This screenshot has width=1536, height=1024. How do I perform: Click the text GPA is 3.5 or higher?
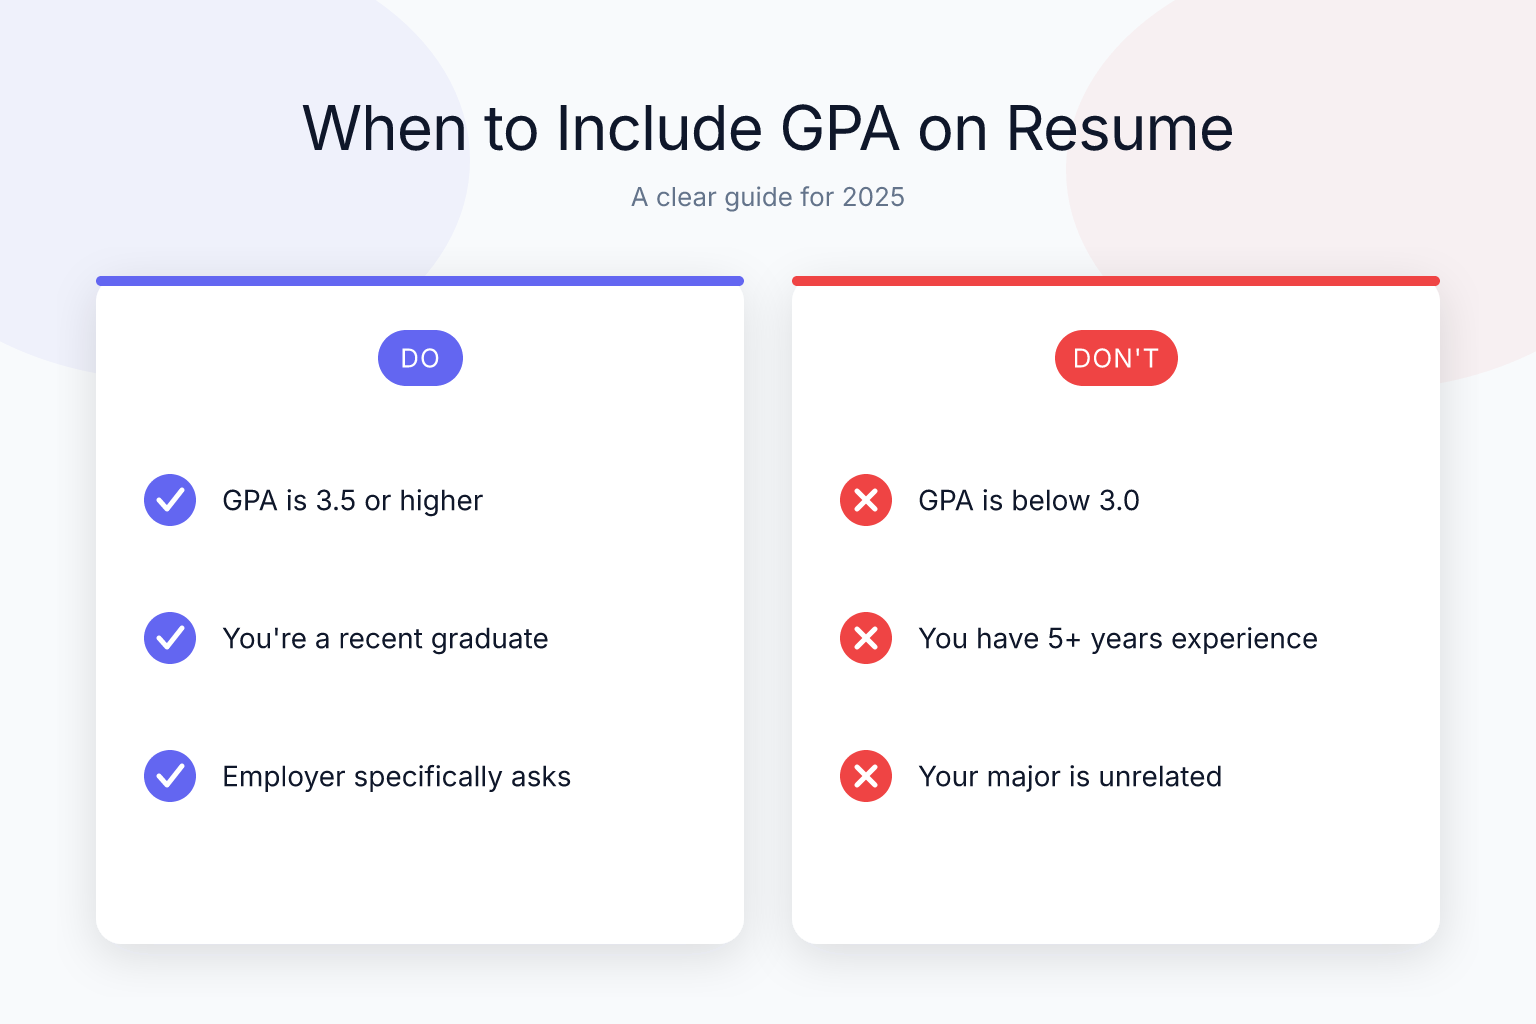(x=352, y=500)
